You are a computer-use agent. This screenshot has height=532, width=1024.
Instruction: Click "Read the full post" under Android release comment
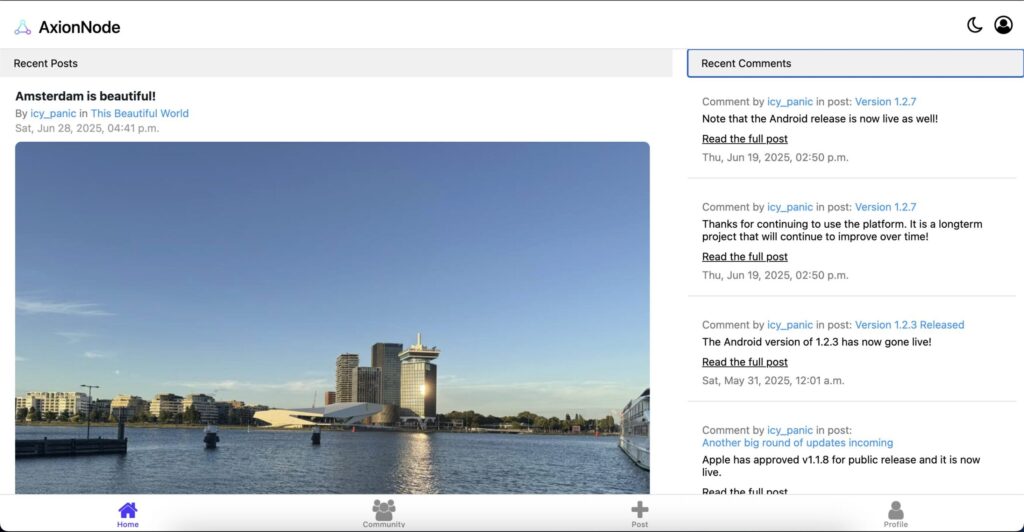744,139
